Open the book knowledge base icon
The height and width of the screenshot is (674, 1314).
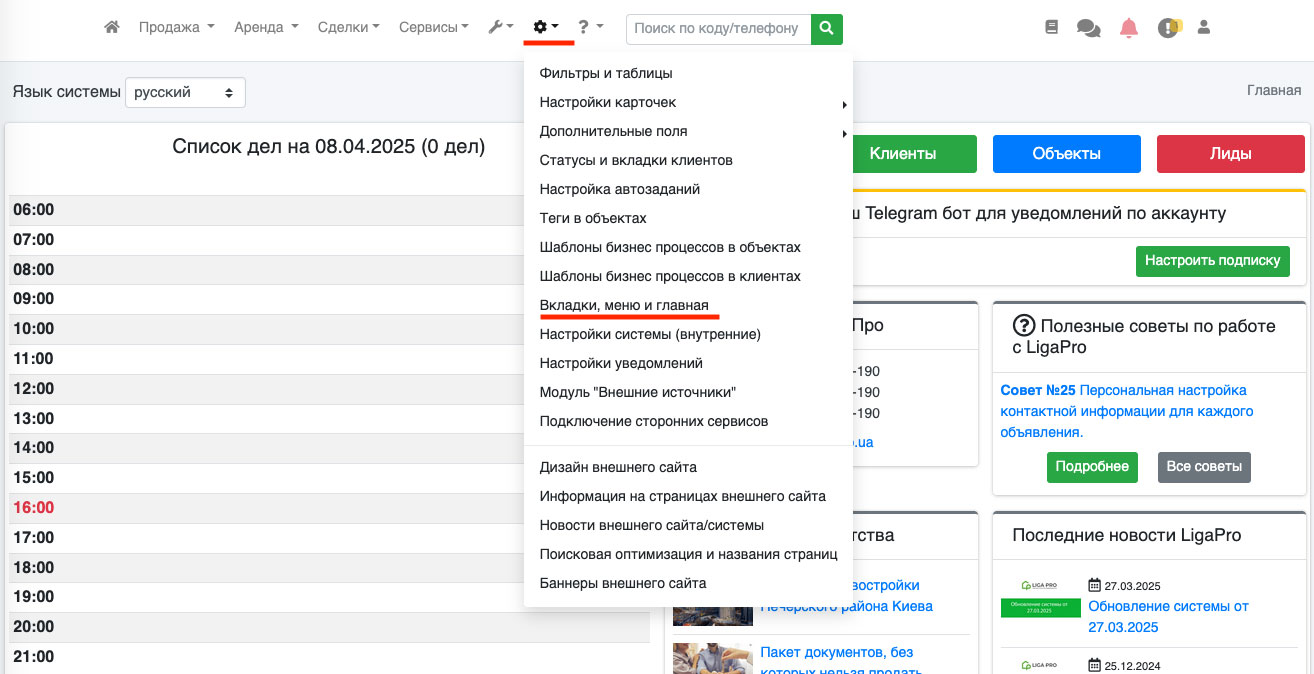click(x=1051, y=28)
